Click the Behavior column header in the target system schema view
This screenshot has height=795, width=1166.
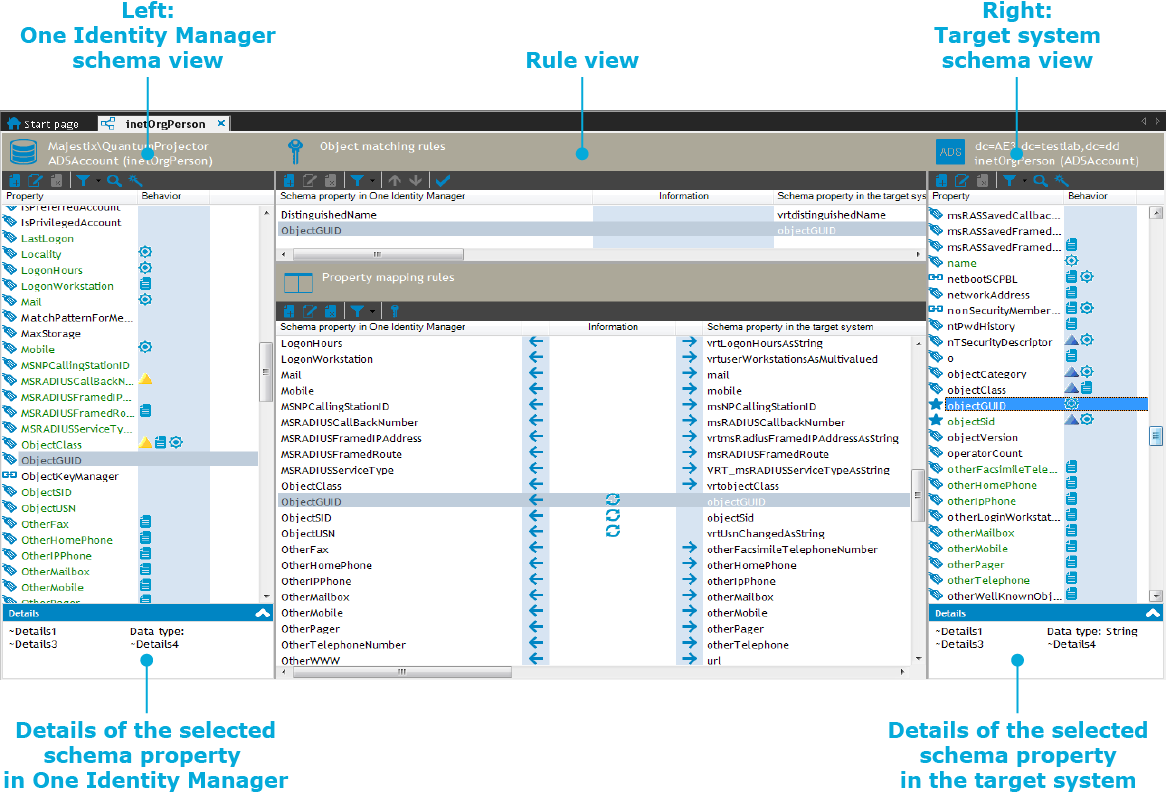[1101, 196]
